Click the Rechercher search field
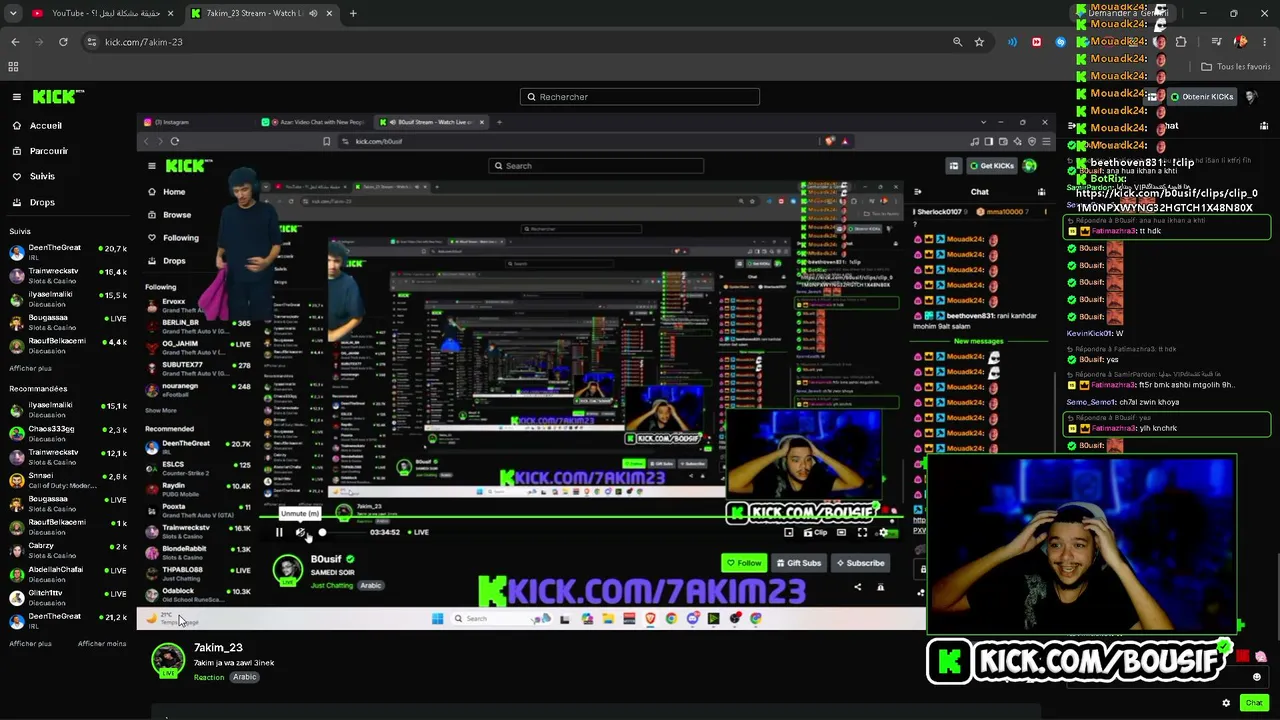Screen dimensions: 1280x720 tap(640, 97)
